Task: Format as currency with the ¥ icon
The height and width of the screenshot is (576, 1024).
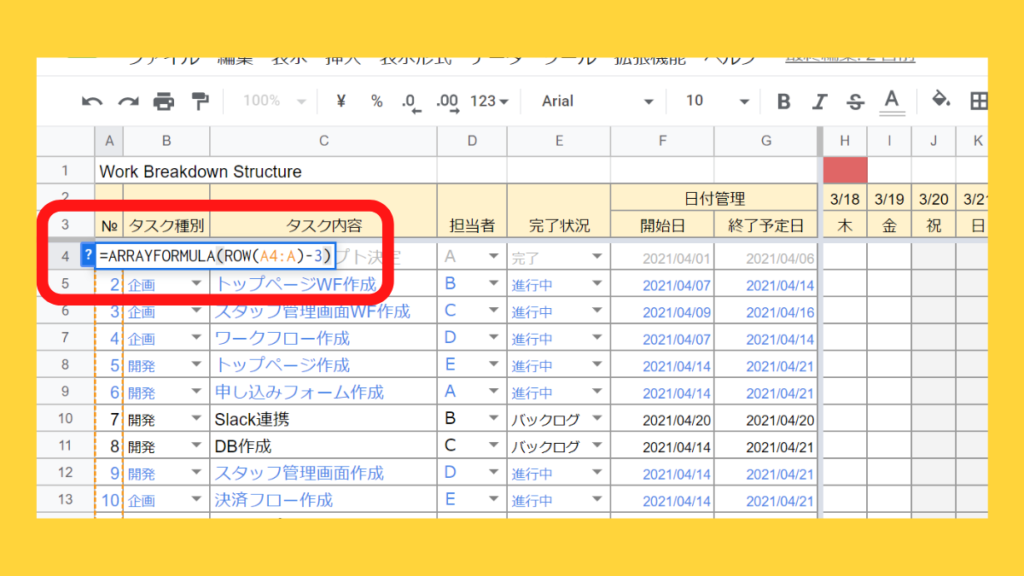Action: coord(341,101)
